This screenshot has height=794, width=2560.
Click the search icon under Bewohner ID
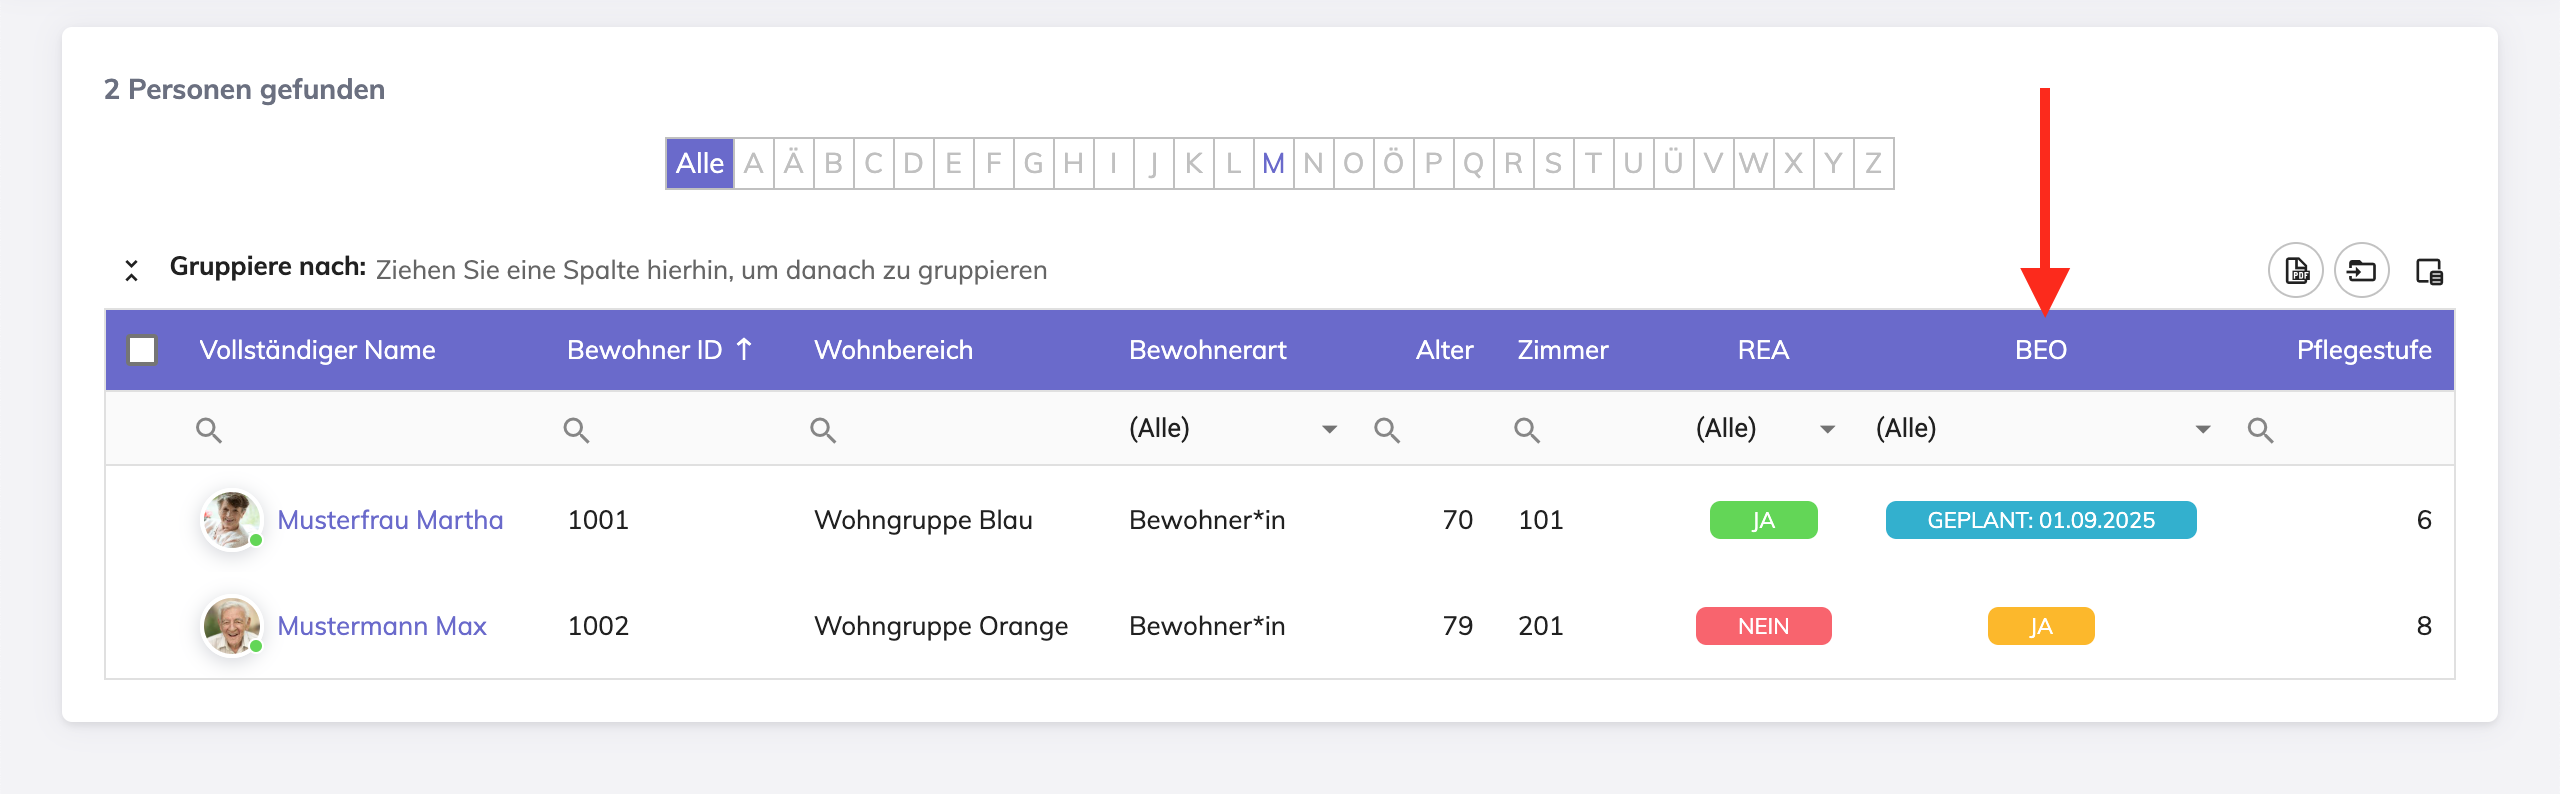pyautogui.click(x=576, y=430)
